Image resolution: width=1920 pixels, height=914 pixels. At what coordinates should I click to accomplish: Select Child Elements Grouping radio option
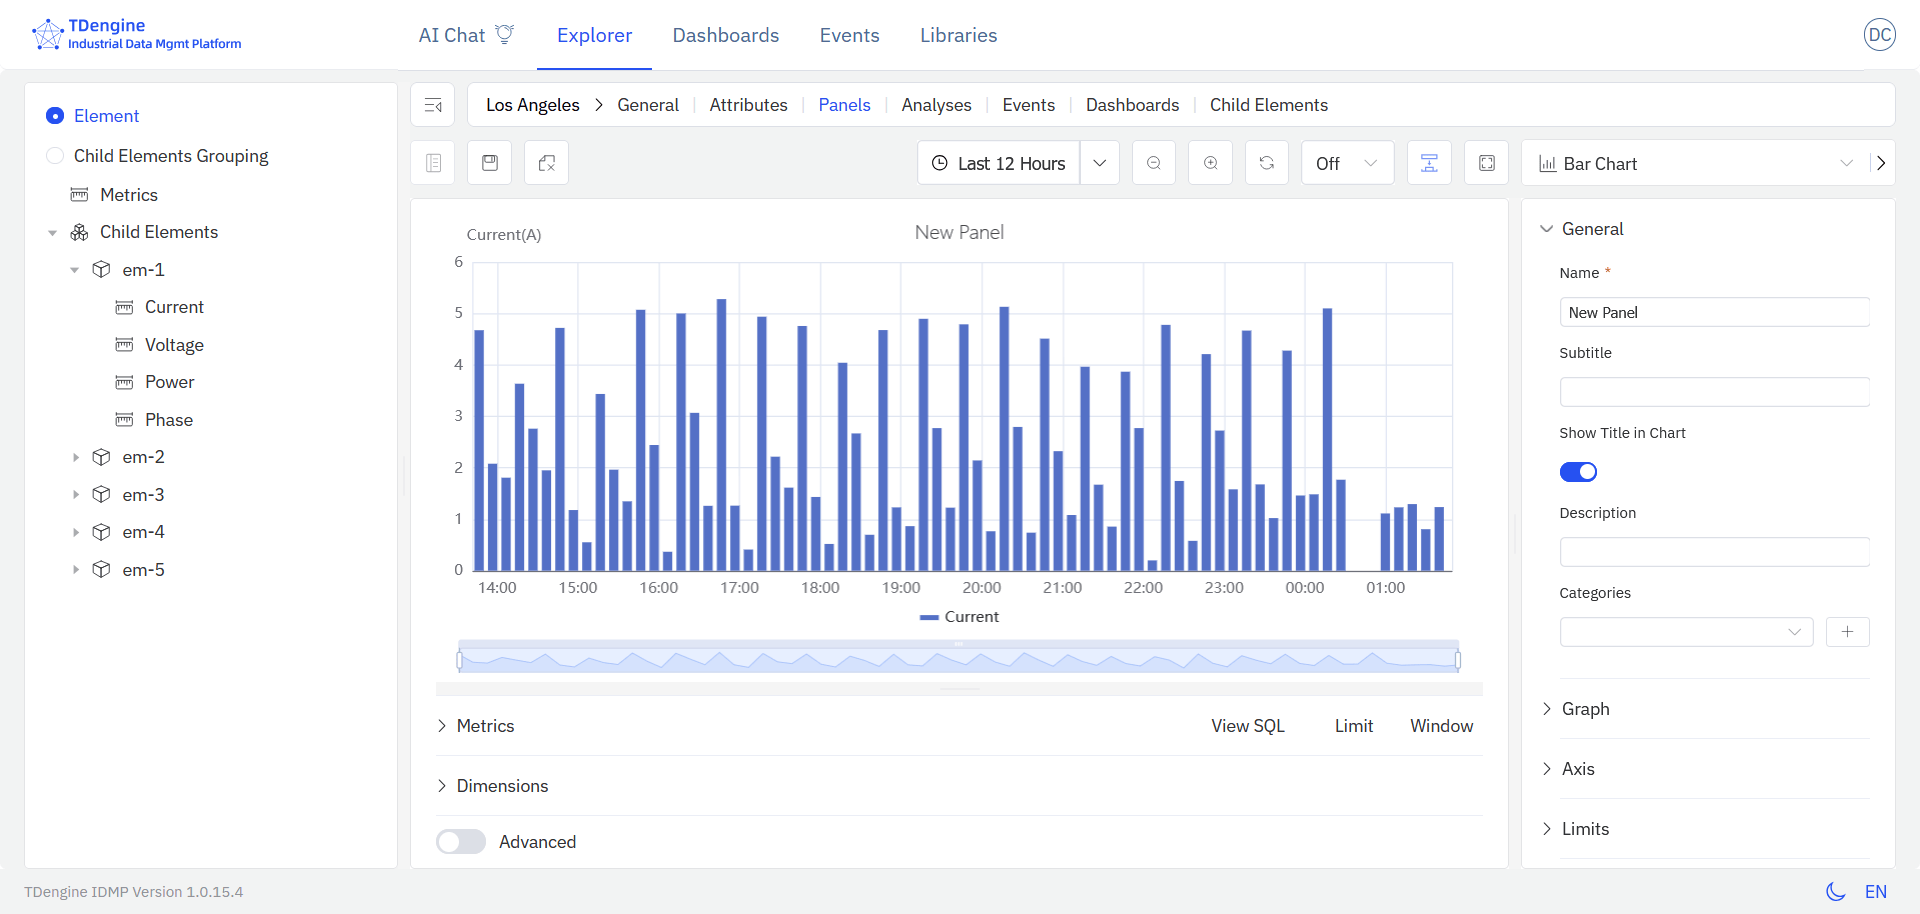[x=56, y=156]
